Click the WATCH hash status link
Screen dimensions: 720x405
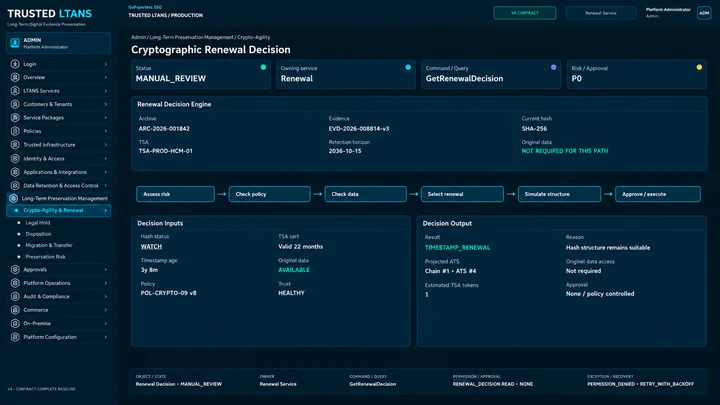click(151, 247)
